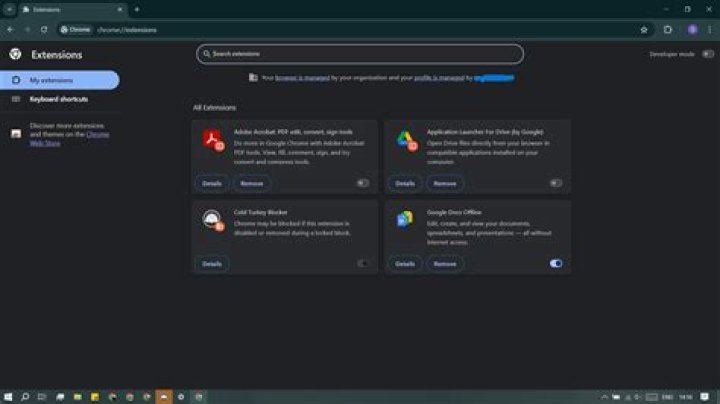The width and height of the screenshot is (720, 404).
Task: Remove Google Docs Offline extension
Action: 444,264
